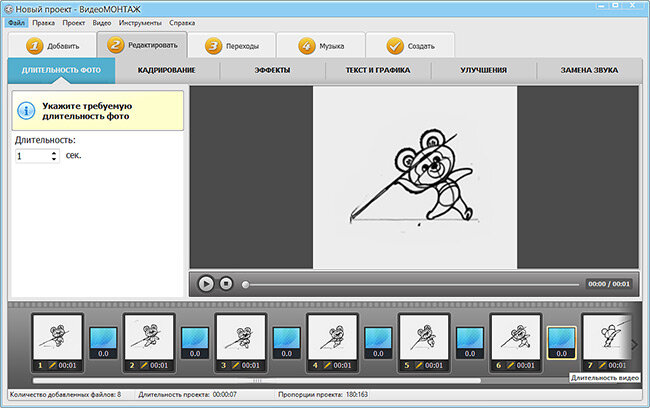650x408 pixels.
Task: Open Текст и графика section
Action: [378, 70]
